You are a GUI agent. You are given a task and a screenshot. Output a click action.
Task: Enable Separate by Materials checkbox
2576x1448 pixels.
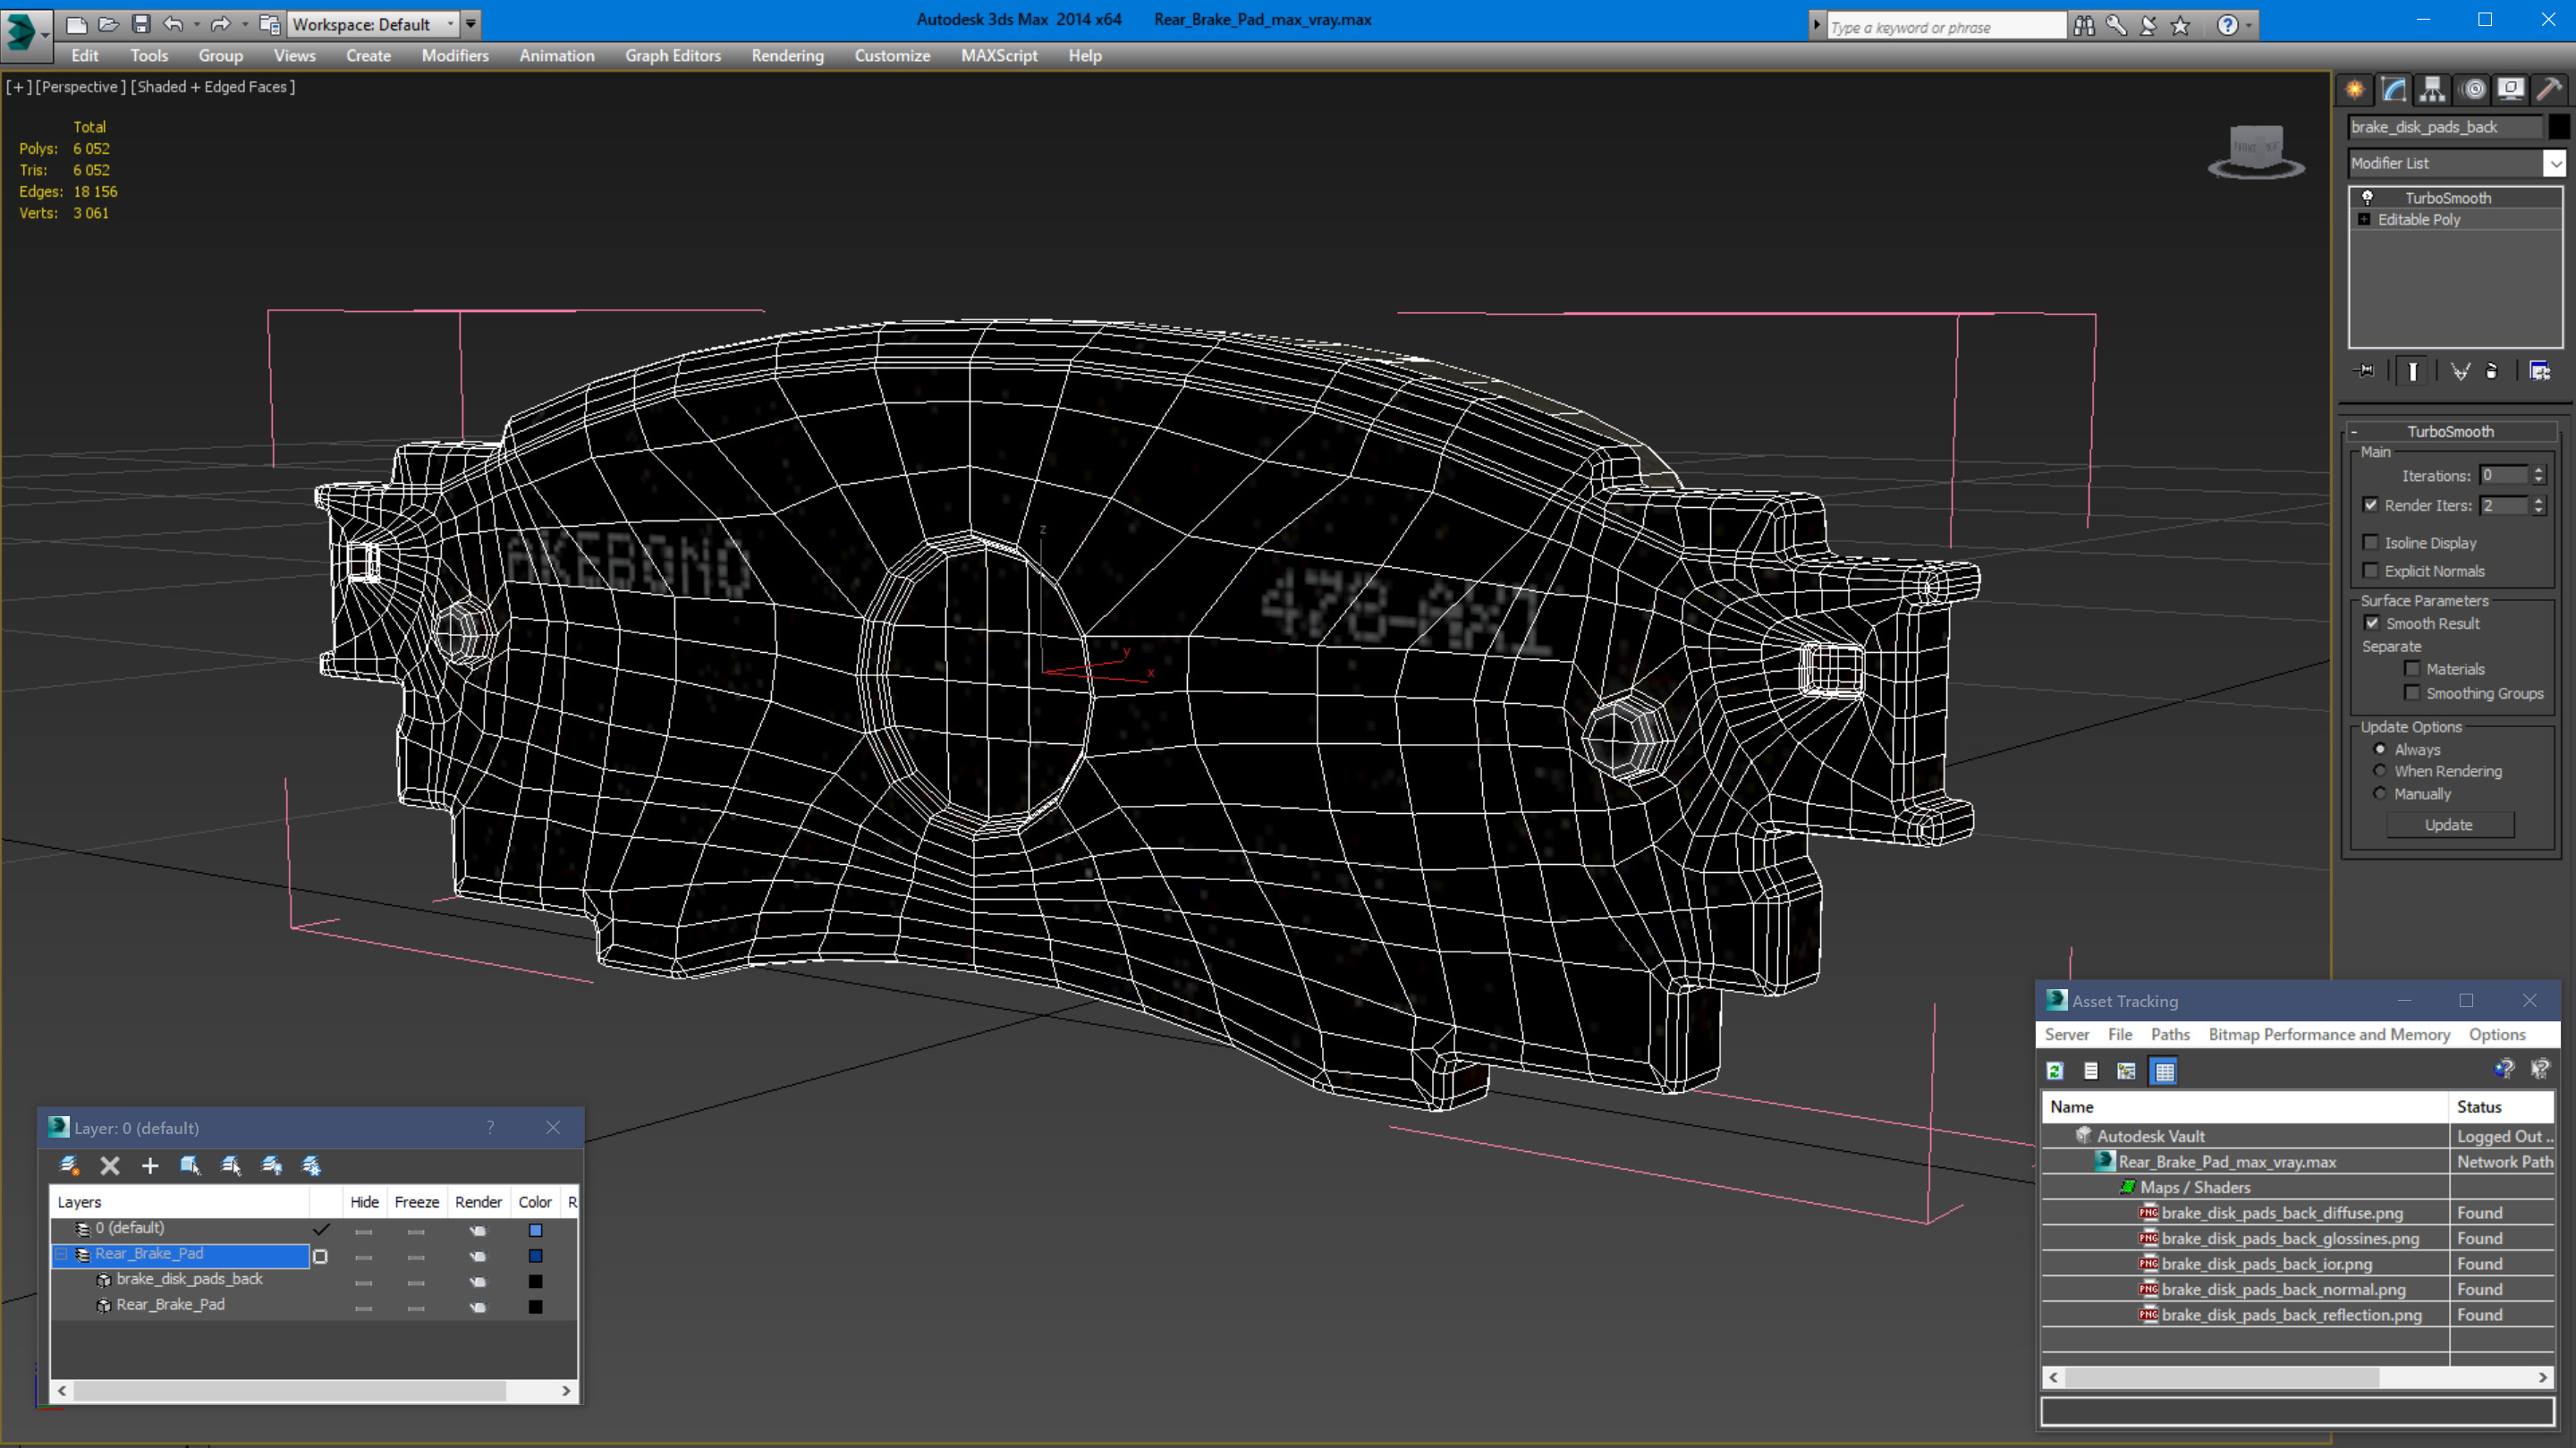tap(2412, 669)
